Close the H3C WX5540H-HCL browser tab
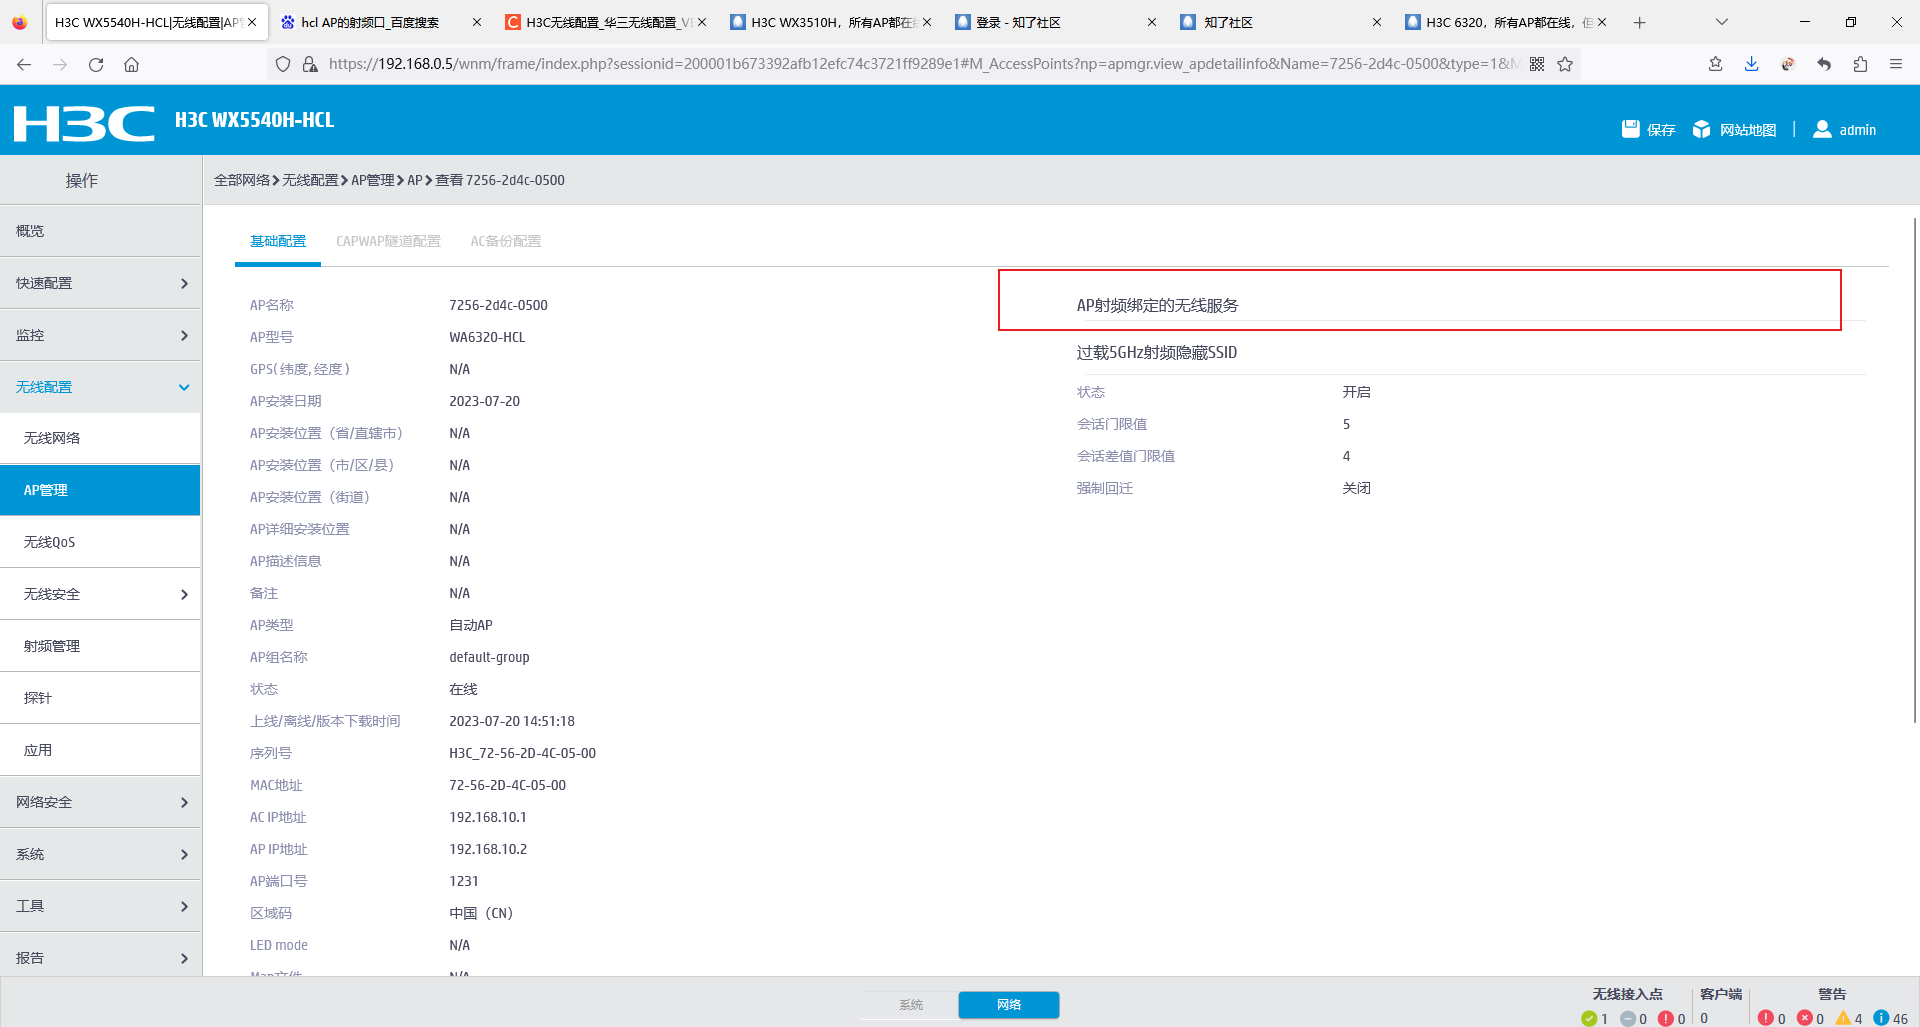Screen dimensions: 1920x1027 click(252, 22)
